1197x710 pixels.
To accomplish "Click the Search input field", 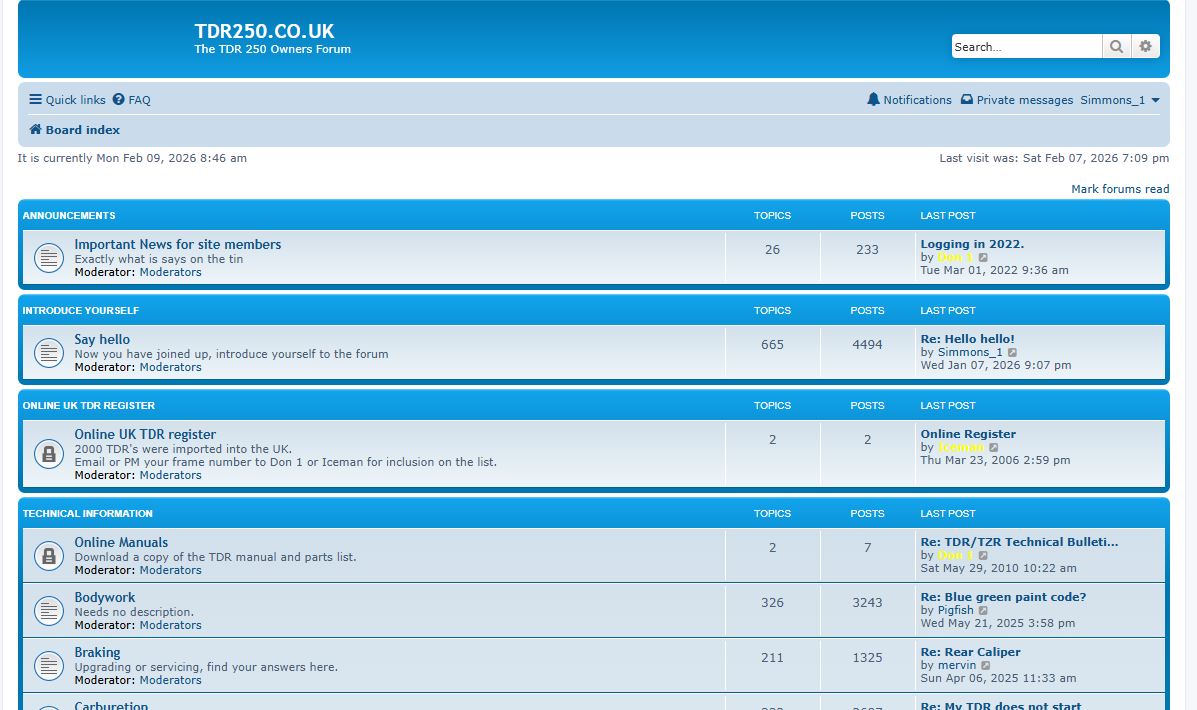I will (1026, 47).
